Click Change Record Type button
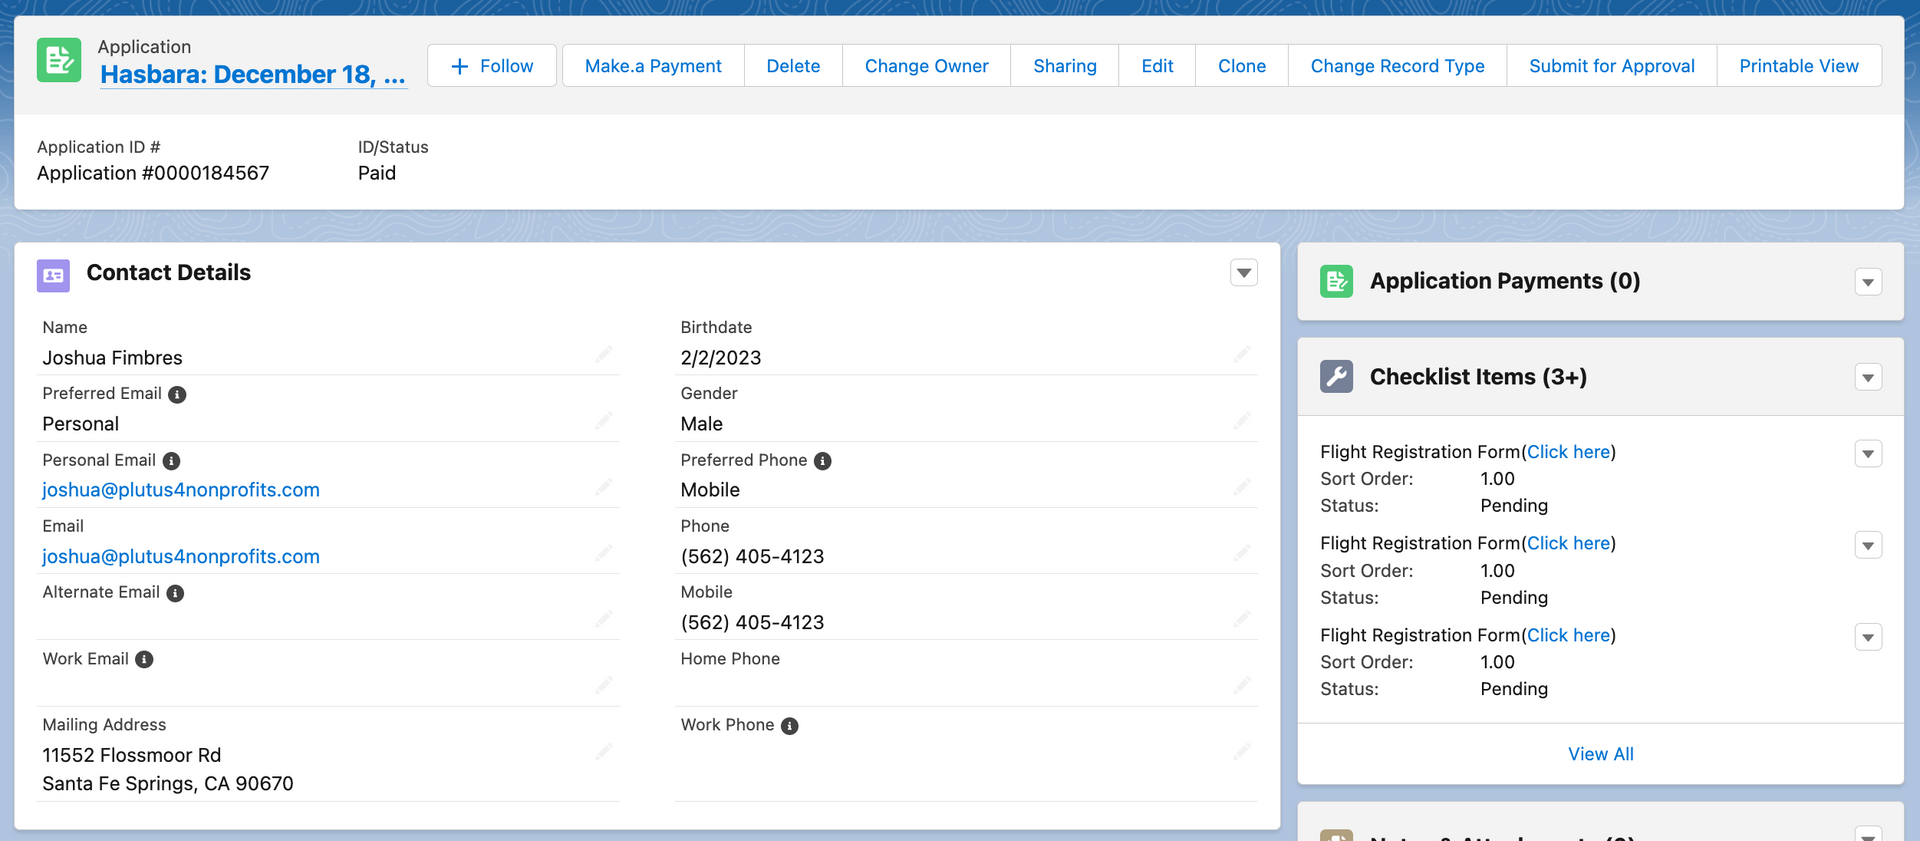 1397,66
